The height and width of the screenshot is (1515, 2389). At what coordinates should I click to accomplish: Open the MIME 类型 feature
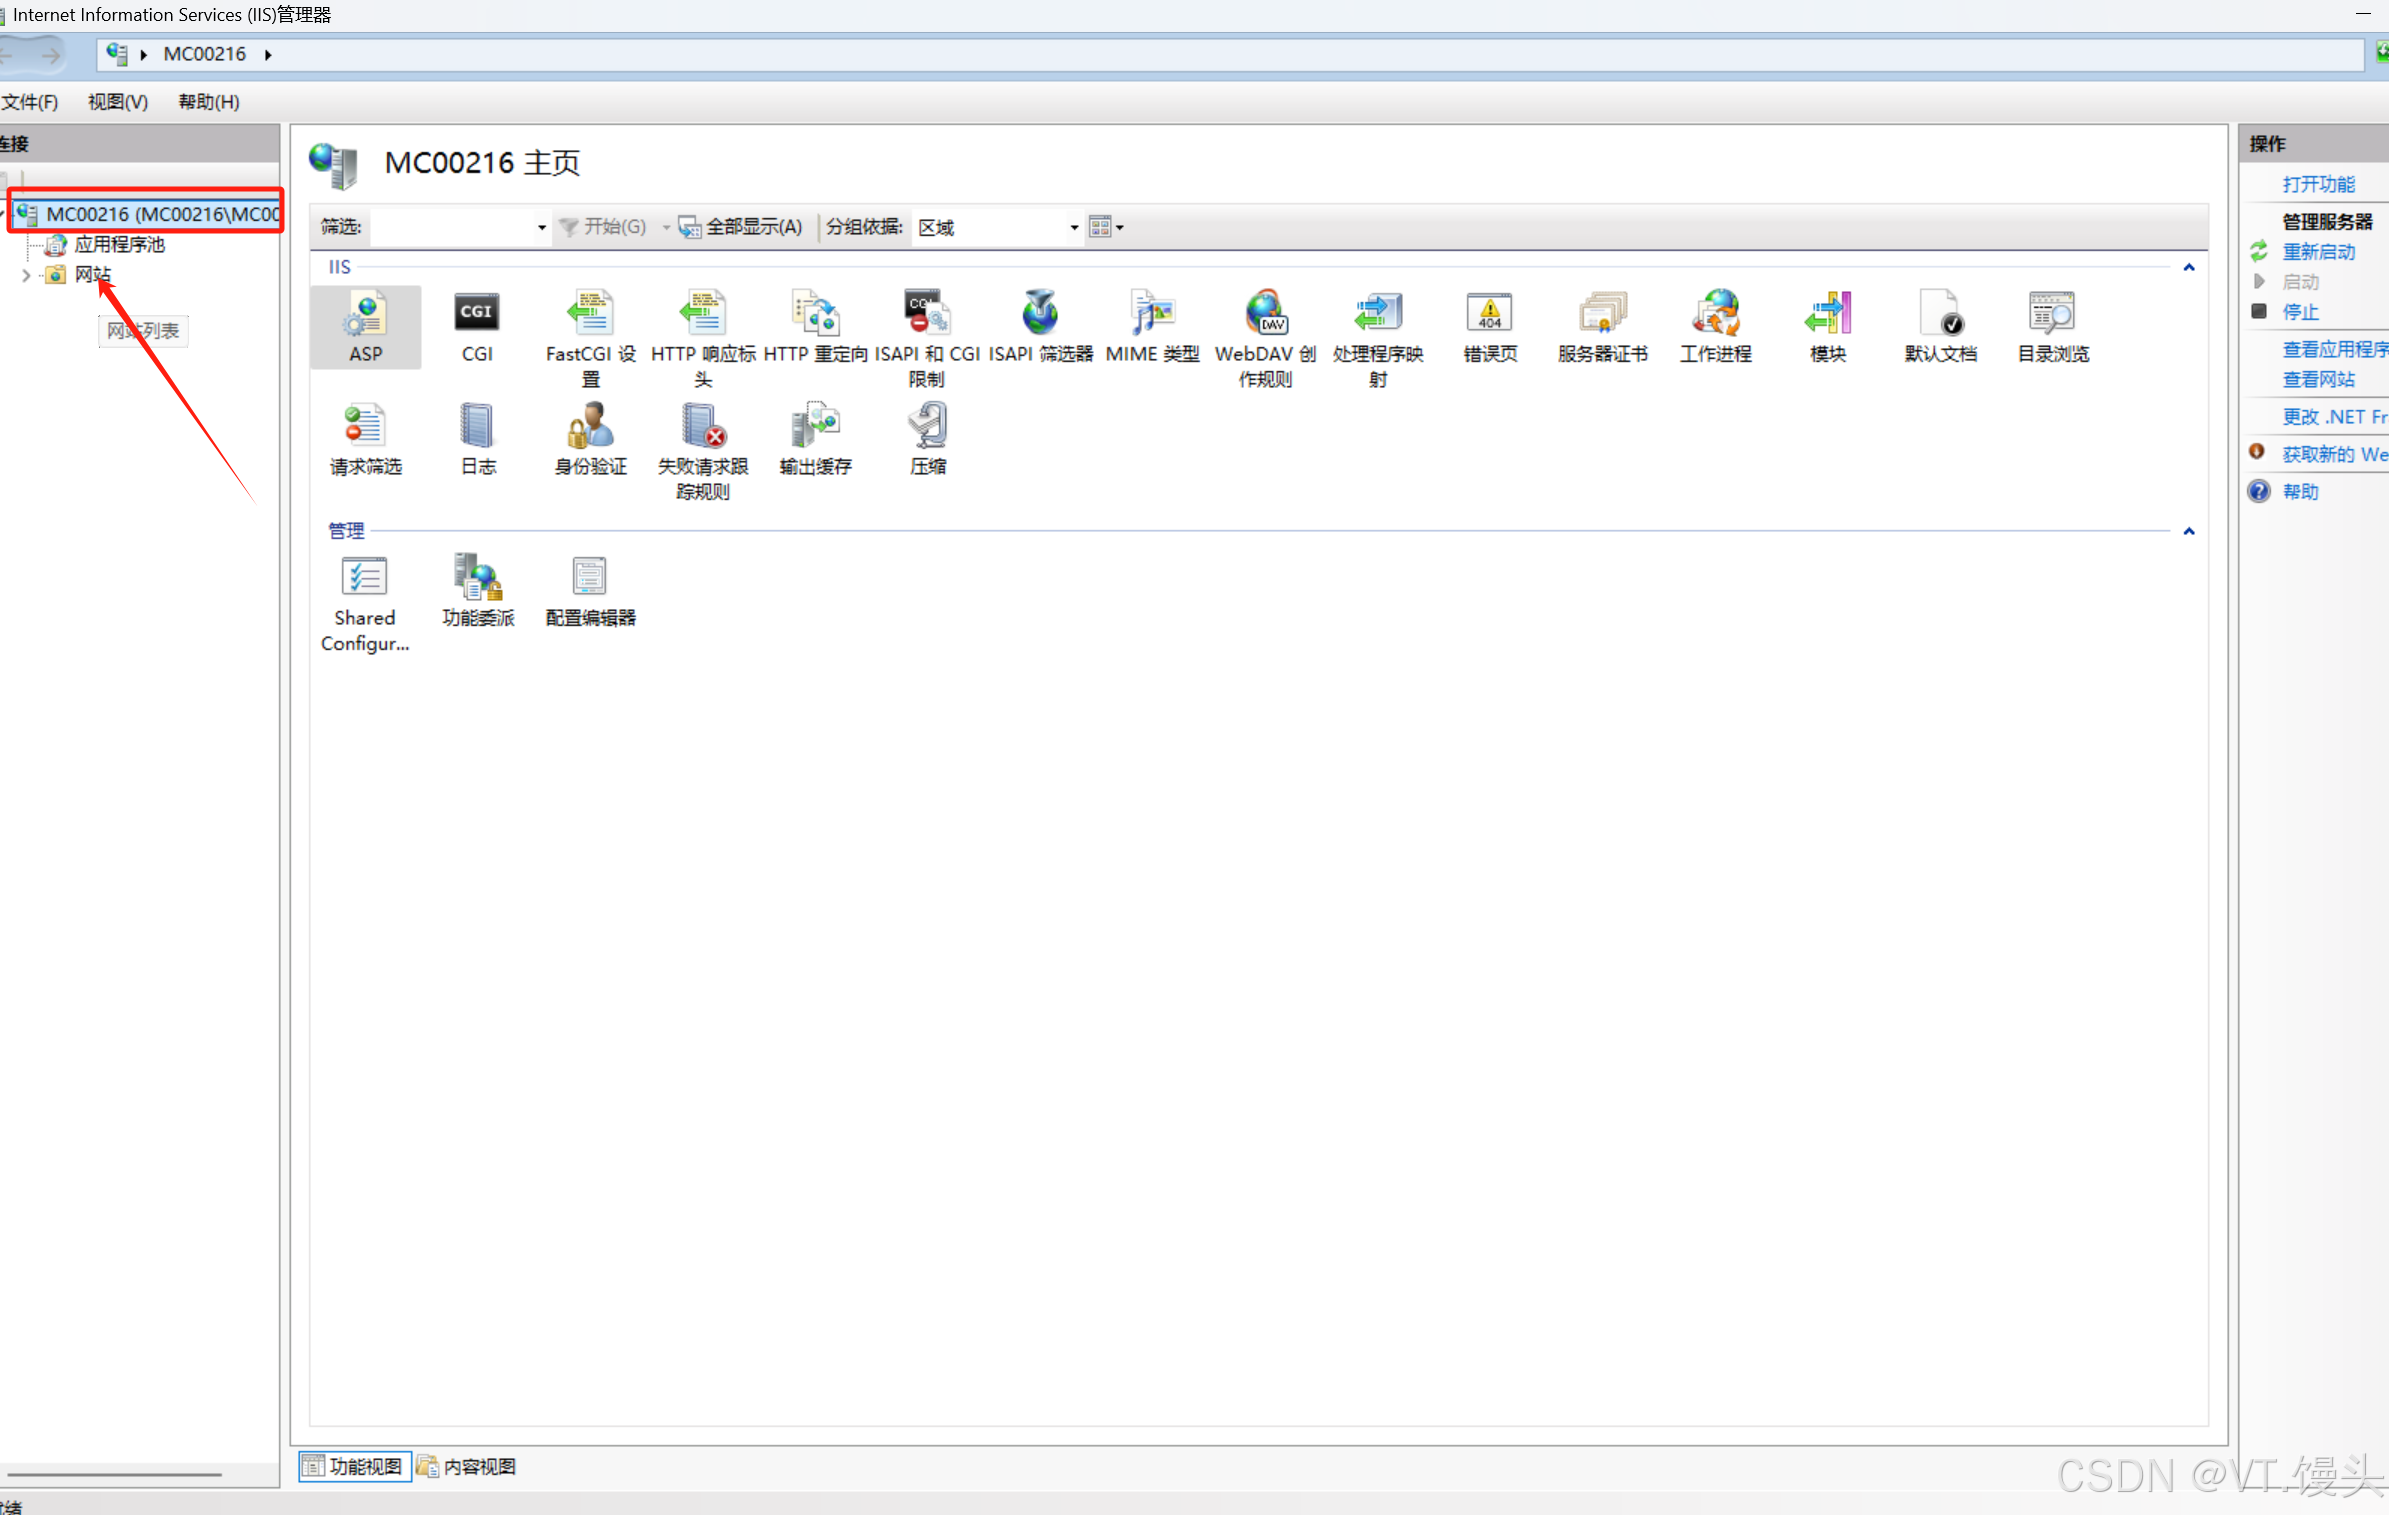pyautogui.click(x=1152, y=325)
